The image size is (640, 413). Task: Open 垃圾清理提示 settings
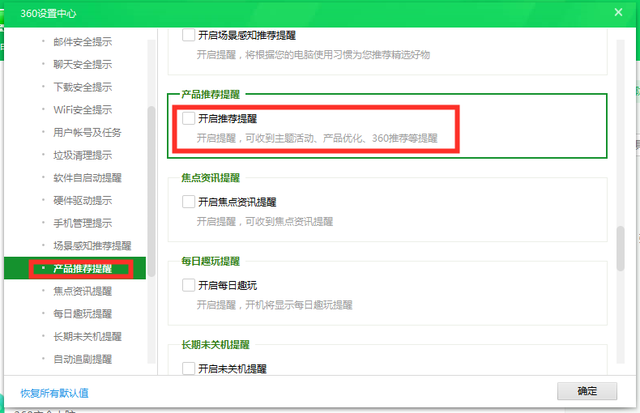pos(82,155)
